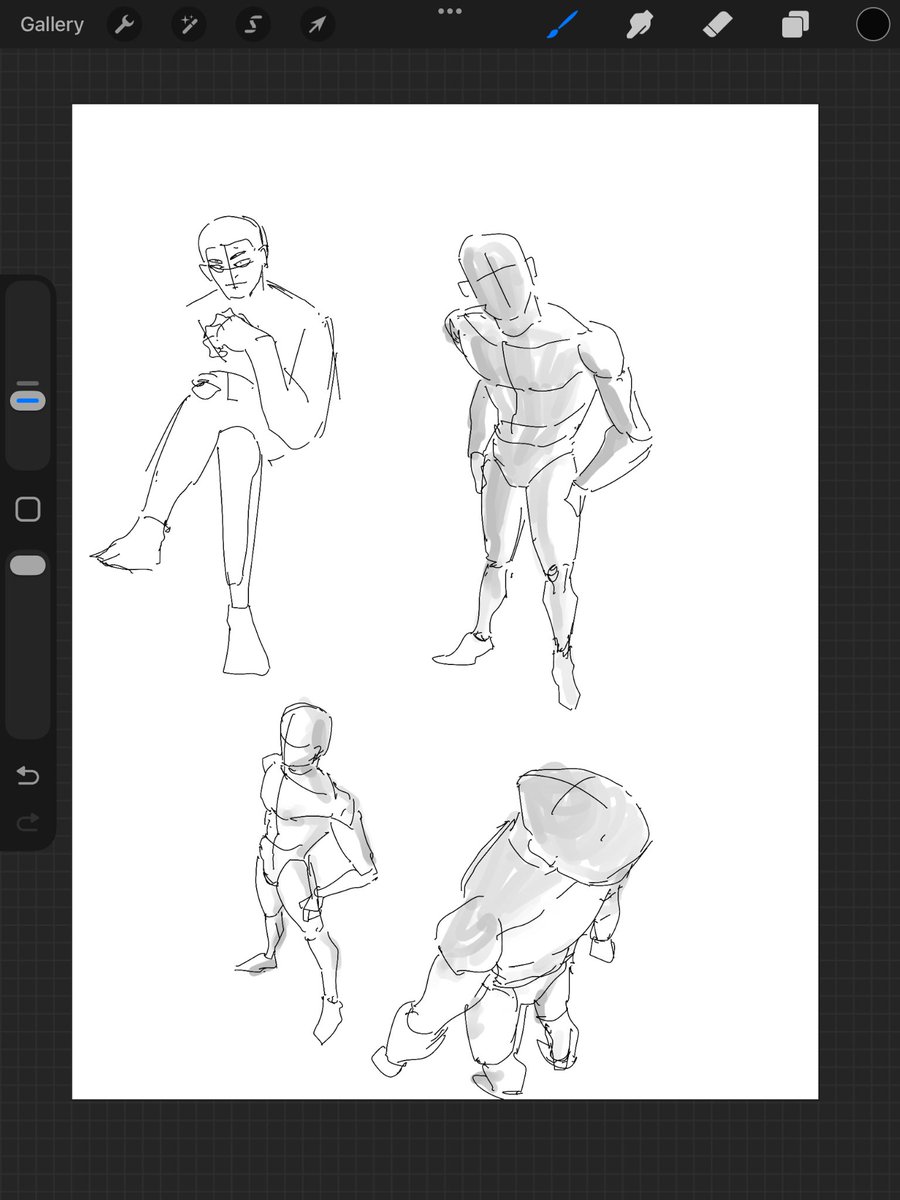Select the Eraser tool

(718, 25)
